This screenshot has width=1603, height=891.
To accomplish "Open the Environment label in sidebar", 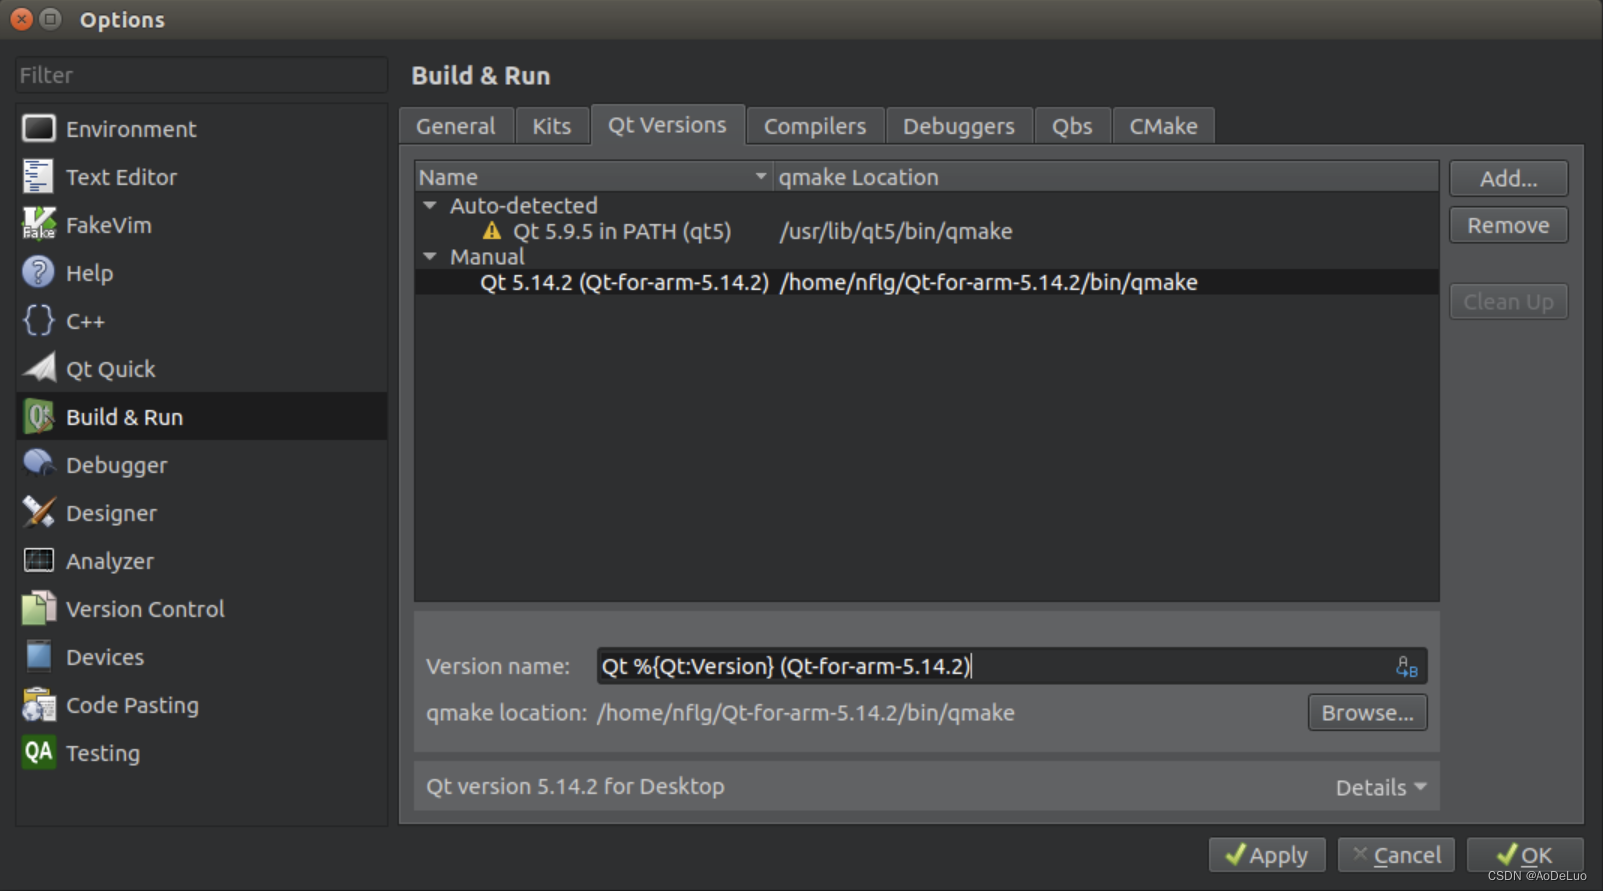I will [131, 129].
